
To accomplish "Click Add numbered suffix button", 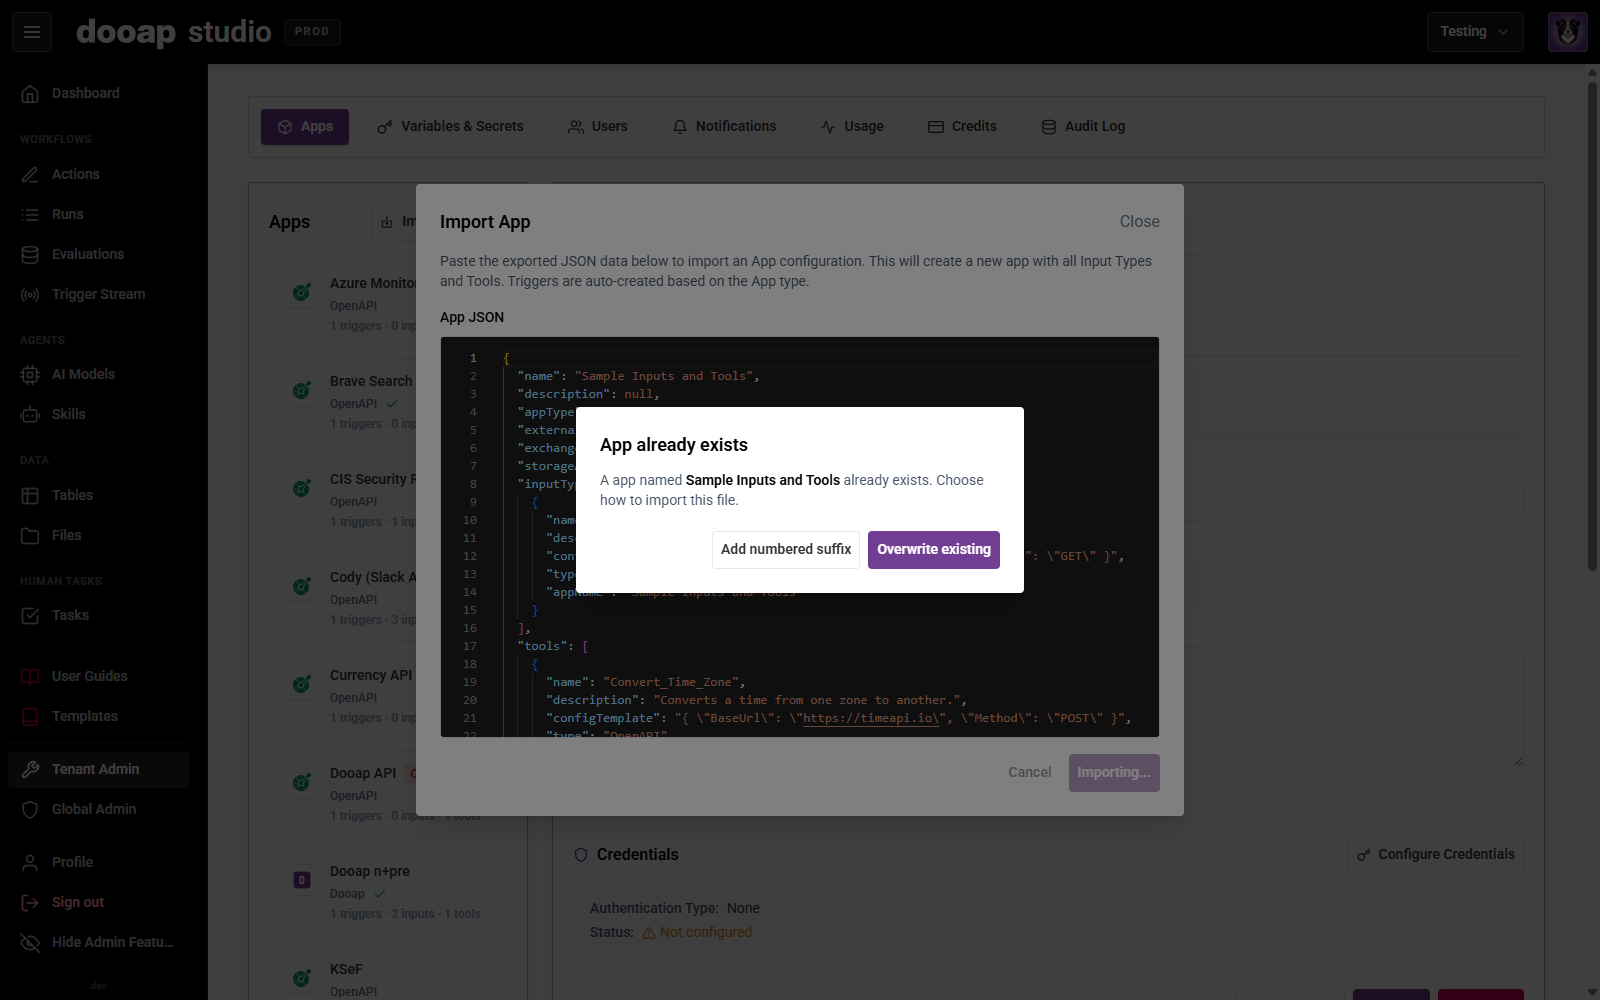I will coord(786,550).
